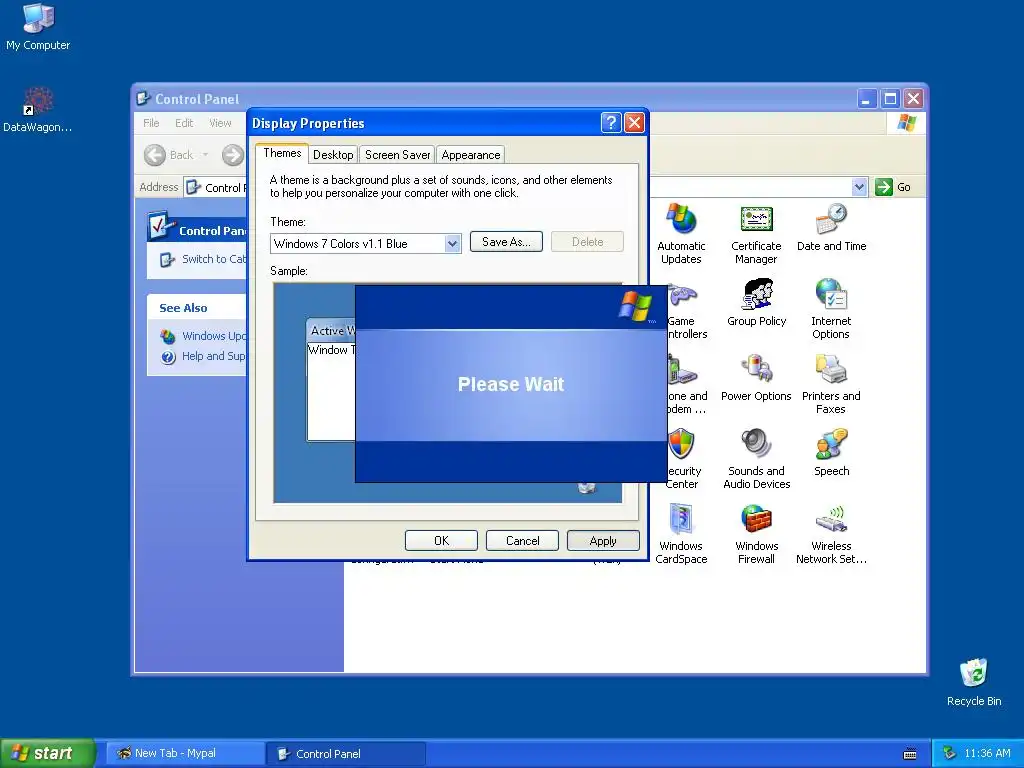
Task: Open the File menu
Action: pyautogui.click(x=151, y=123)
